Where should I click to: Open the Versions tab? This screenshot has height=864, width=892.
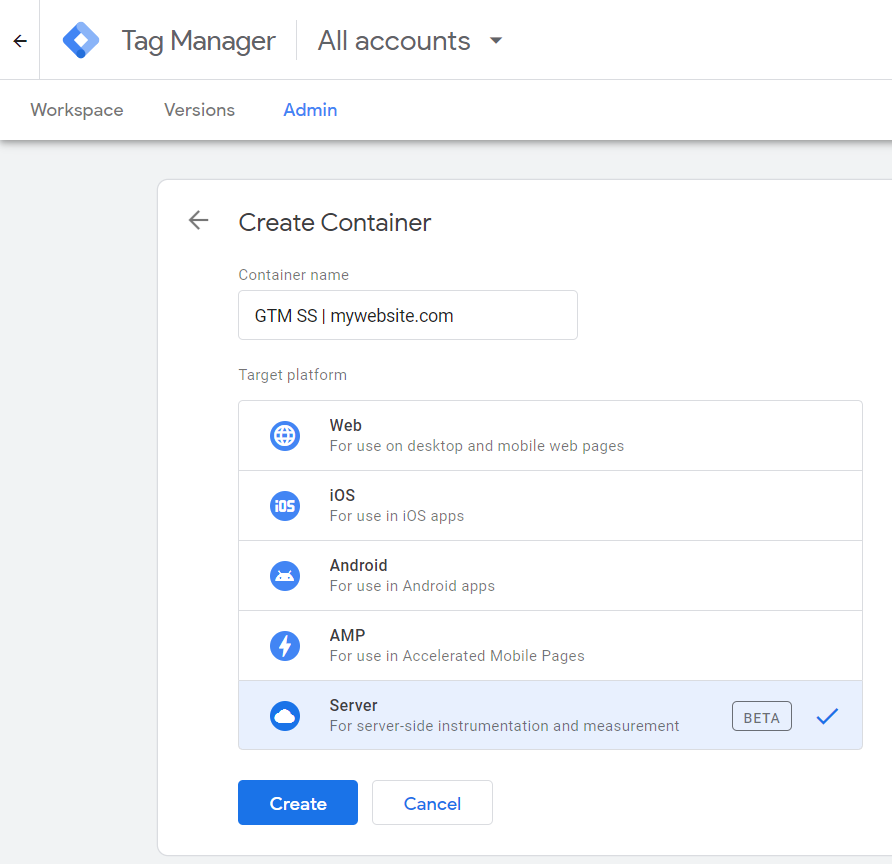tap(199, 110)
